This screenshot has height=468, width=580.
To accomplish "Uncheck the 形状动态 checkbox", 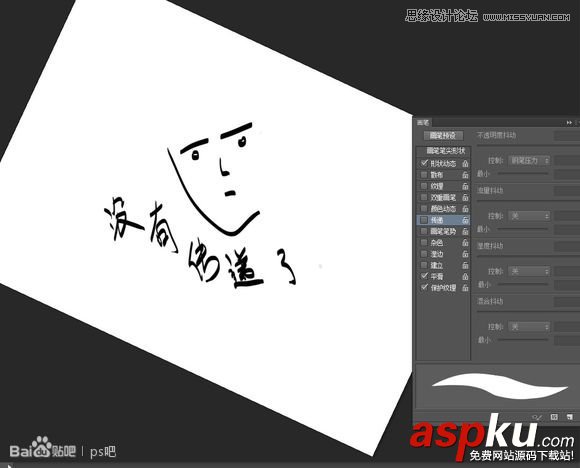I will click(x=424, y=163).
